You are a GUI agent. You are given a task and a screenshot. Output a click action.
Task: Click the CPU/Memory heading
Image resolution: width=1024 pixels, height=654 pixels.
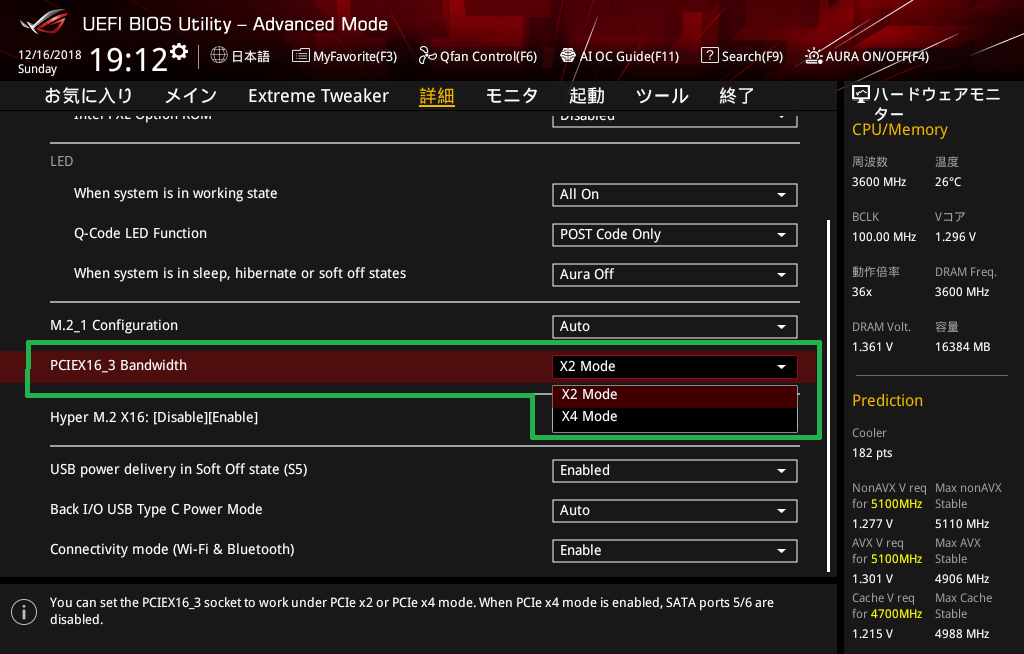point(899,130)
